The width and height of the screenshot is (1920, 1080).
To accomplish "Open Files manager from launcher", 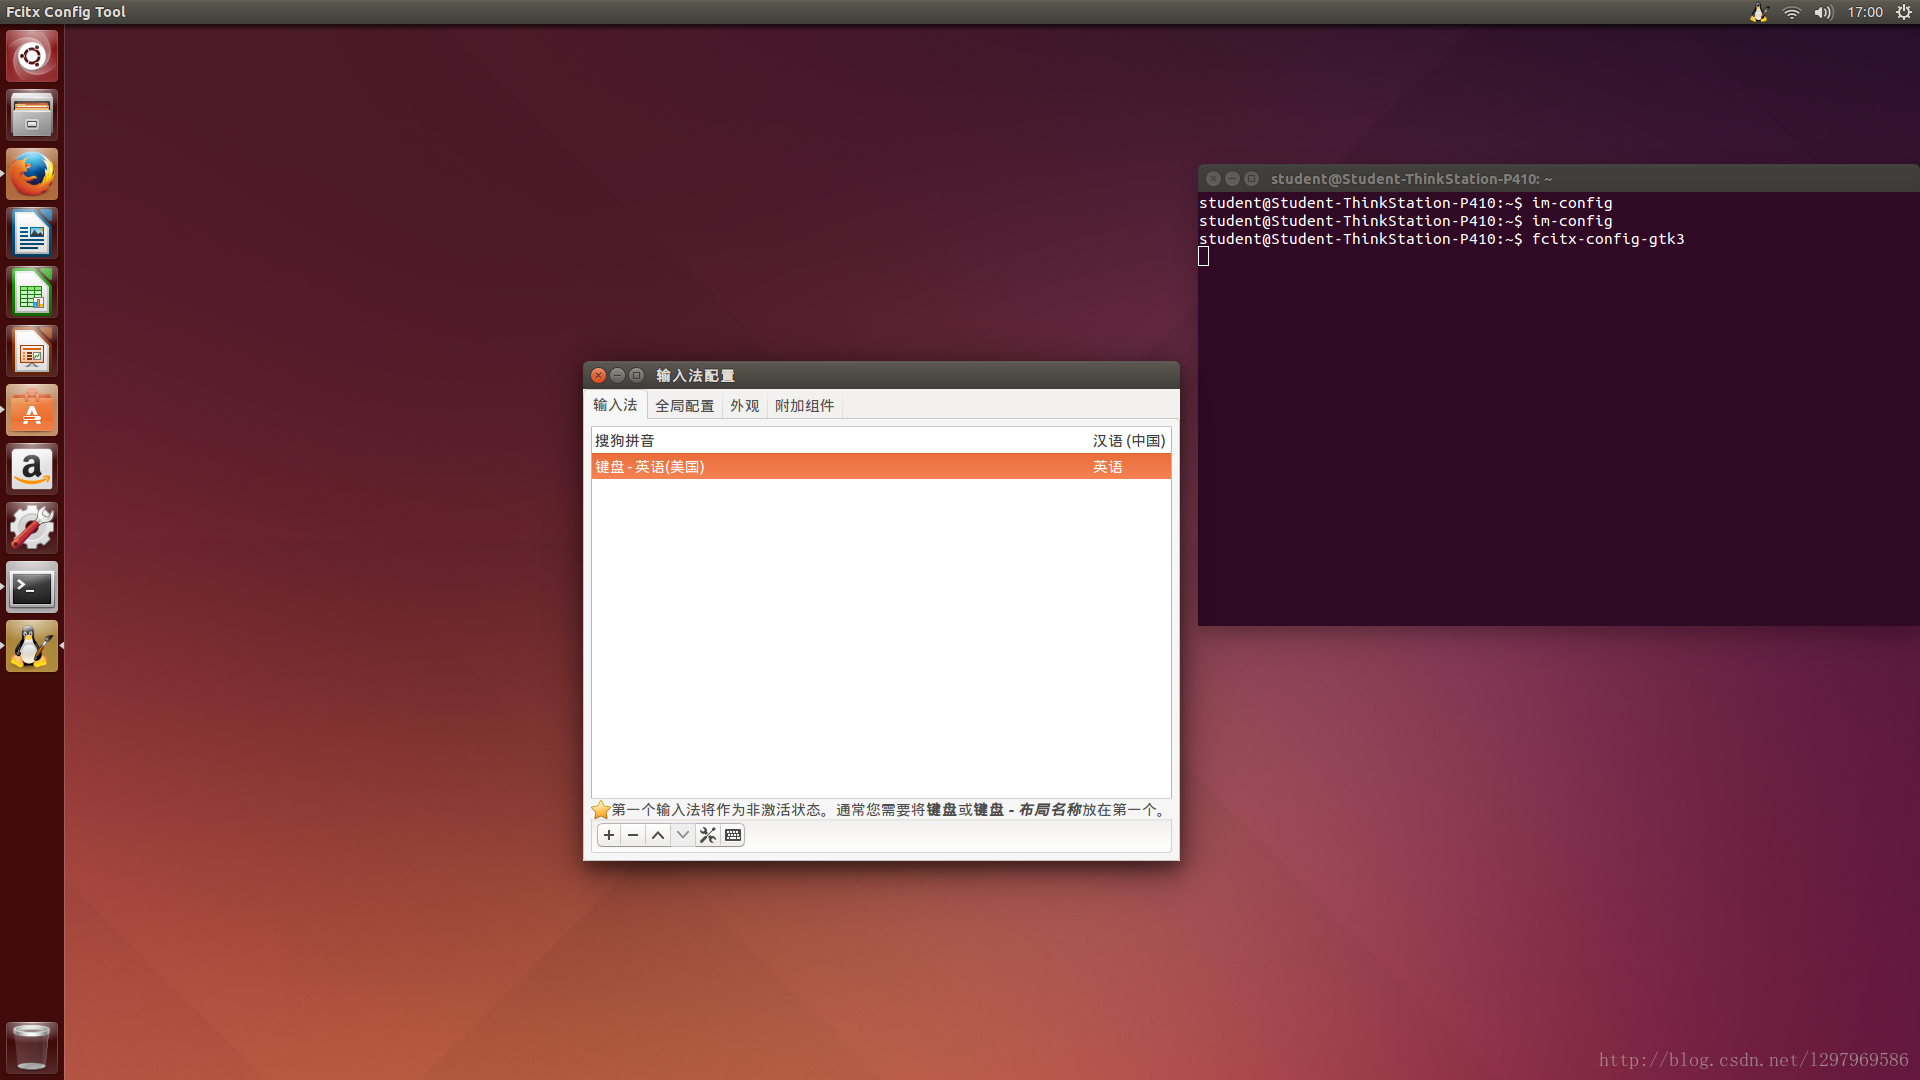I will pos(32,115).
